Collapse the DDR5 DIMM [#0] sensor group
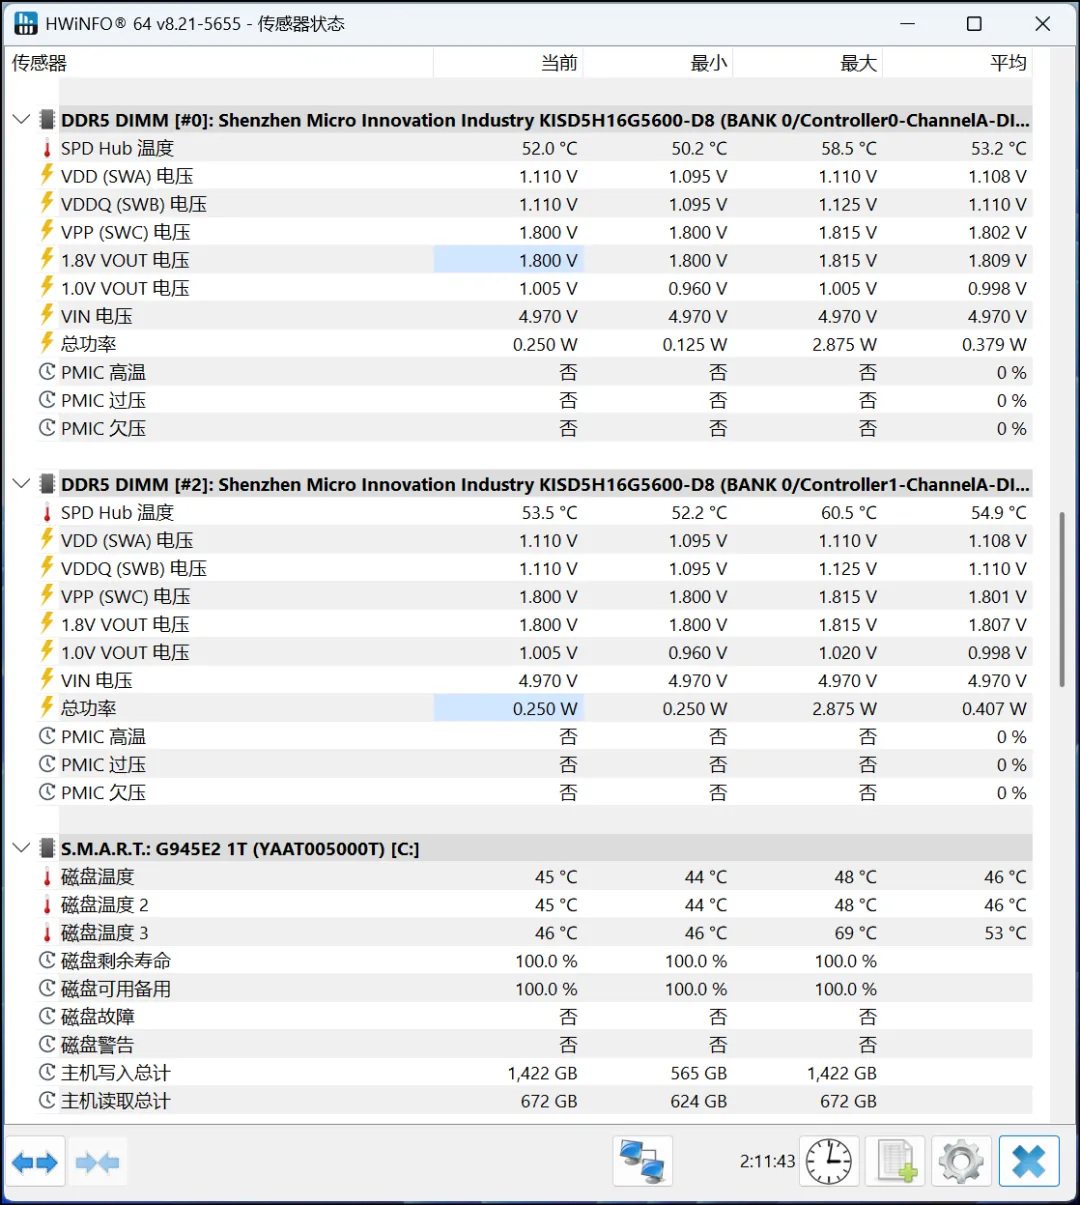 point(21,120)
